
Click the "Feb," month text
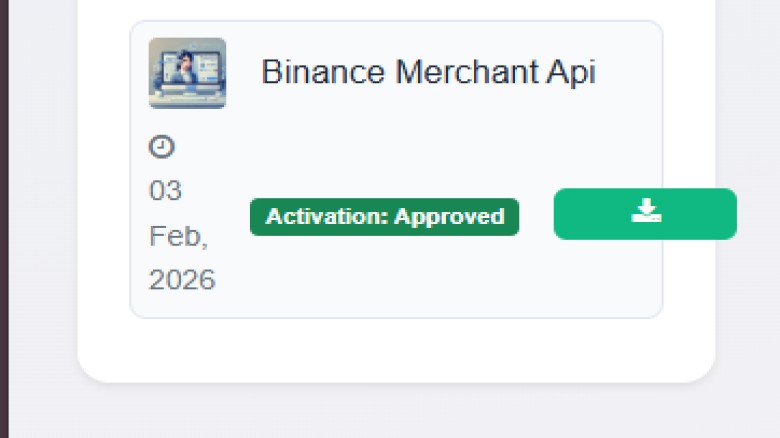point(178,236)
